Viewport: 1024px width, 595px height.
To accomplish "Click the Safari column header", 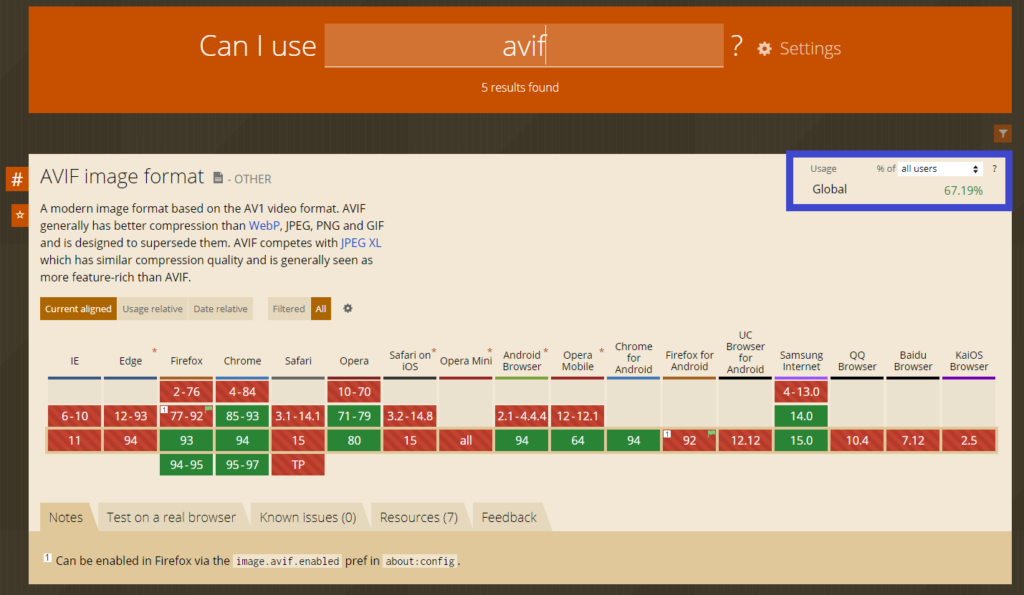I will [298, 361].
